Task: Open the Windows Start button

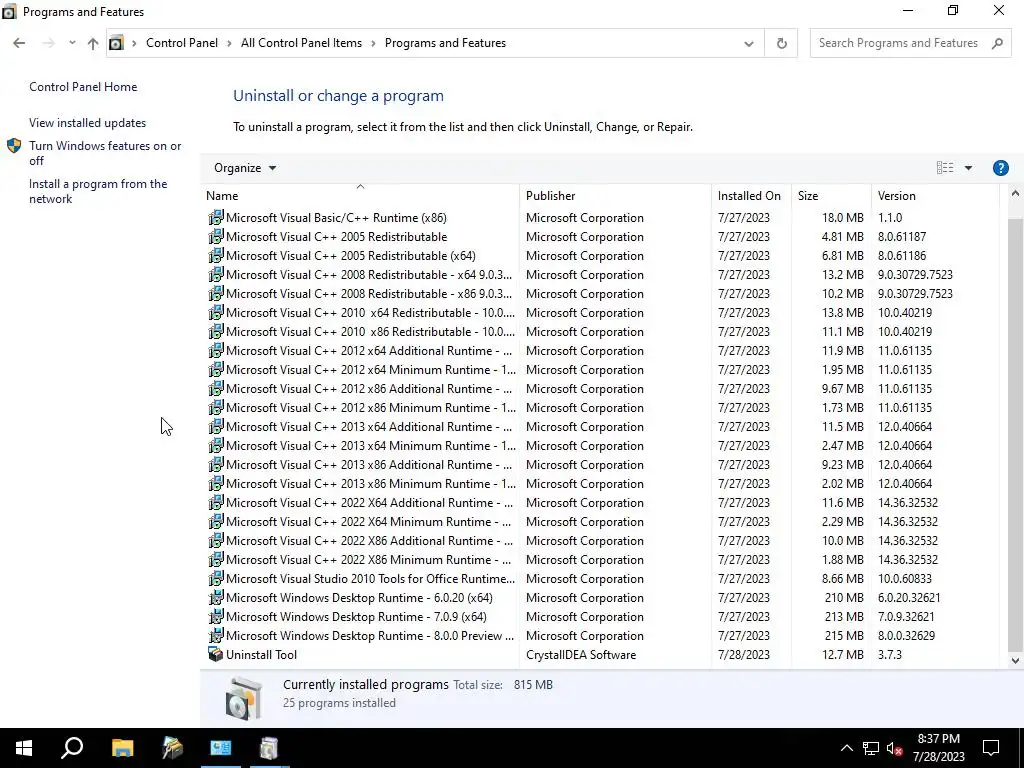Action: (x=24, y=748)
